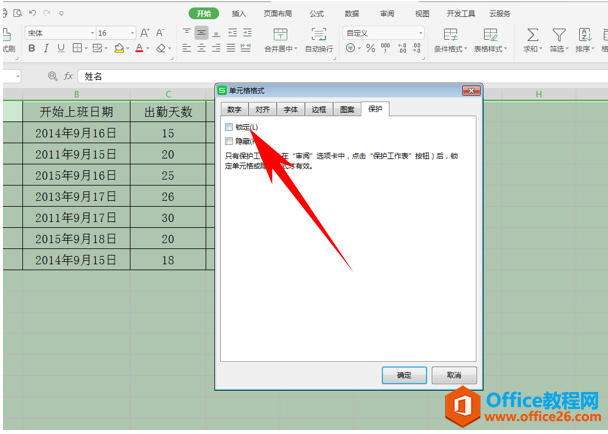Switch to the 审阅 ribbon tab

[387, 14]
